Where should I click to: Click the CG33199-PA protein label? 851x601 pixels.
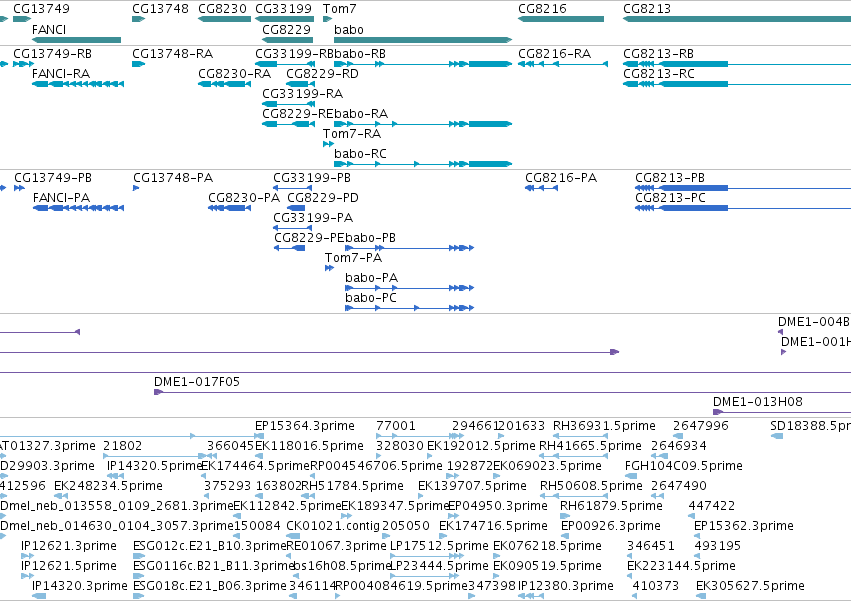click(313, 218)
